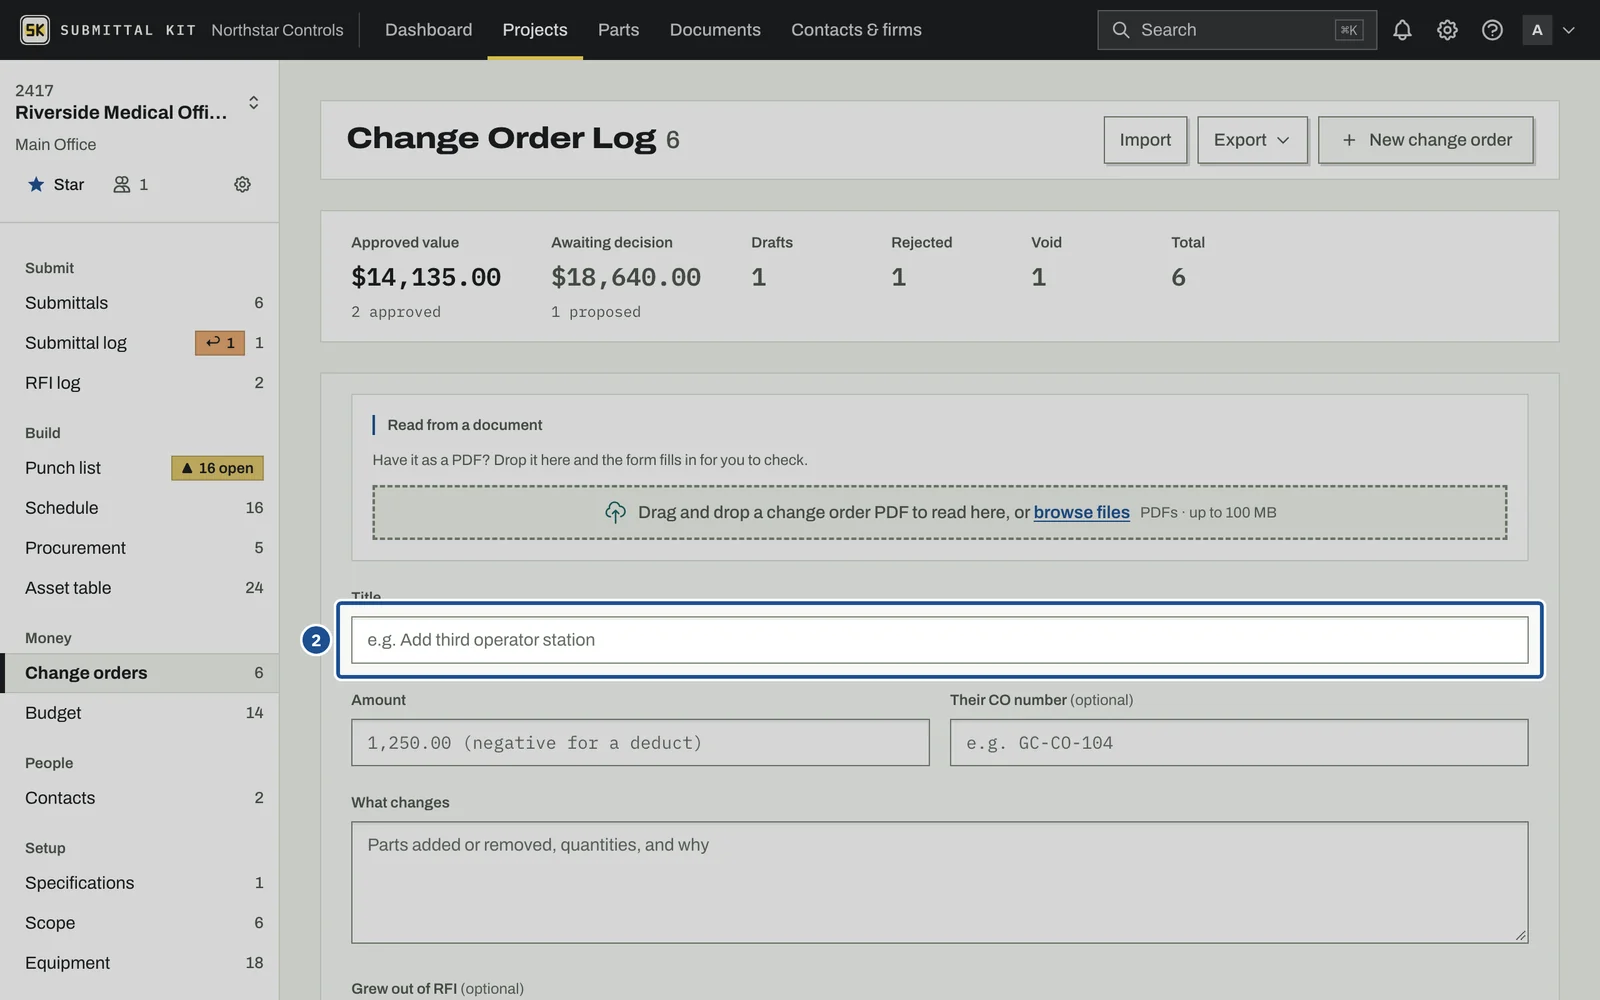
Task: Open Submittals in sidebar
Action: point(140,303)
